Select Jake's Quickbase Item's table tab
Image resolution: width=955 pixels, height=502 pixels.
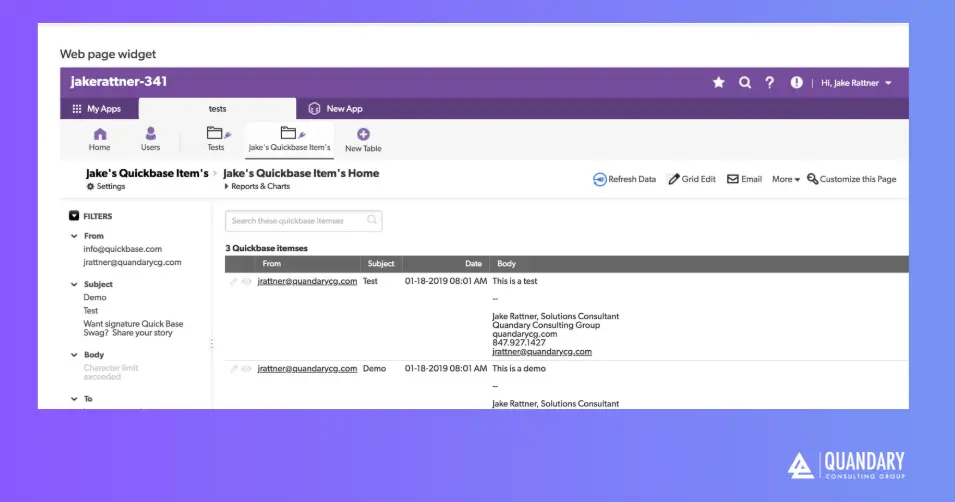[289, 140]
